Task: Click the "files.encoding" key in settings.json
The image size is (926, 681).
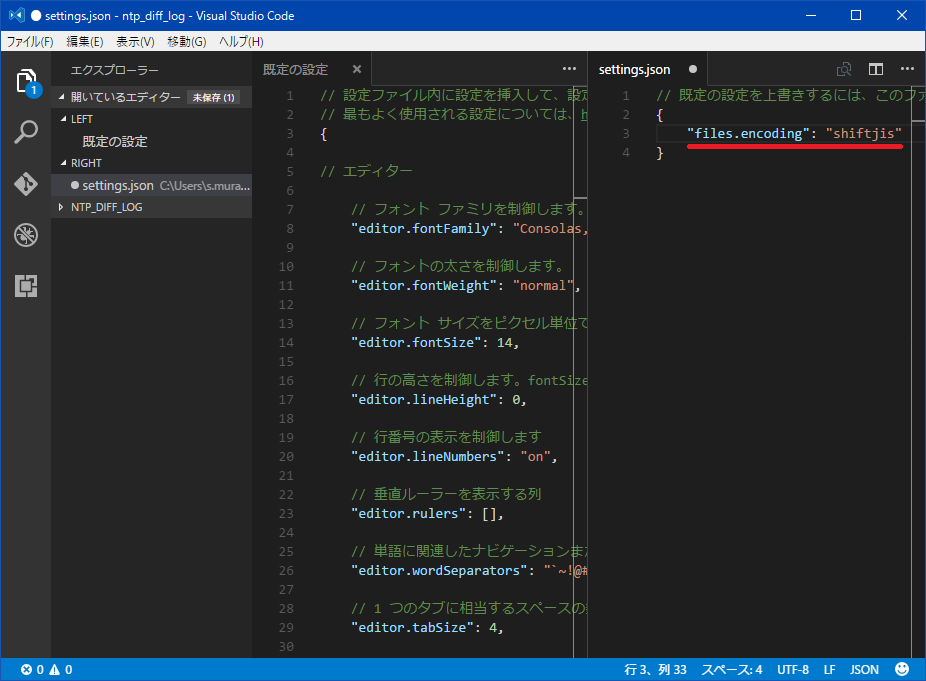Action: pos(748,133)
